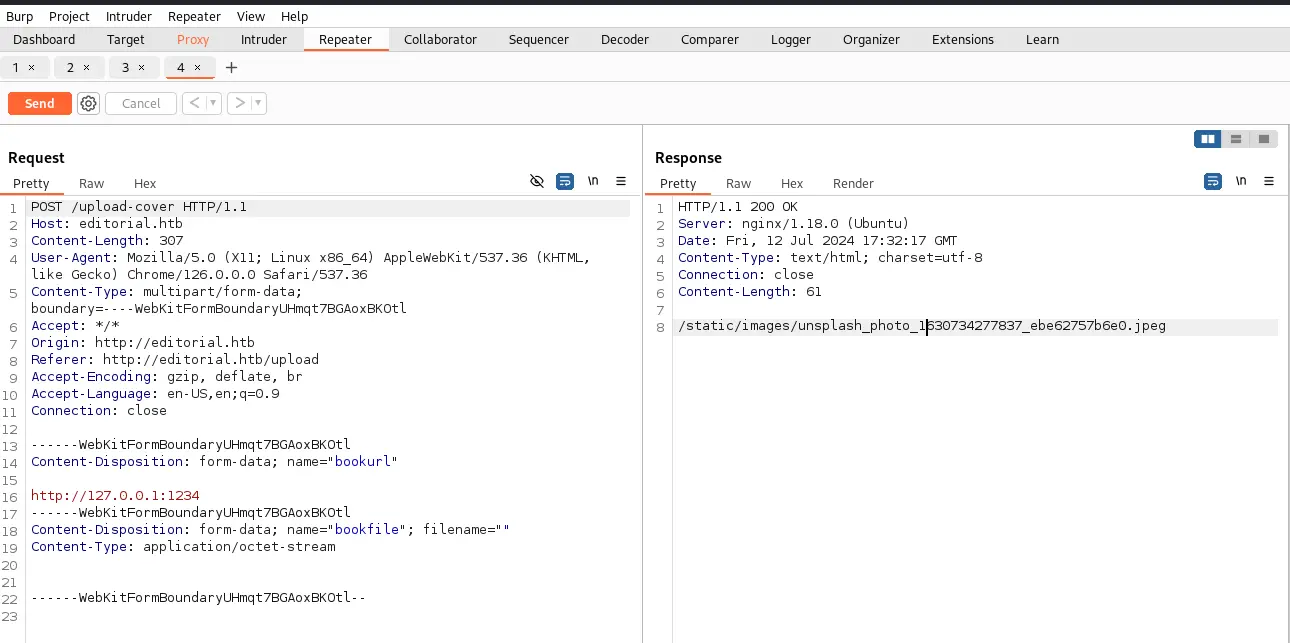Select top-bottom split layout icon

(x=1236, y=139)
